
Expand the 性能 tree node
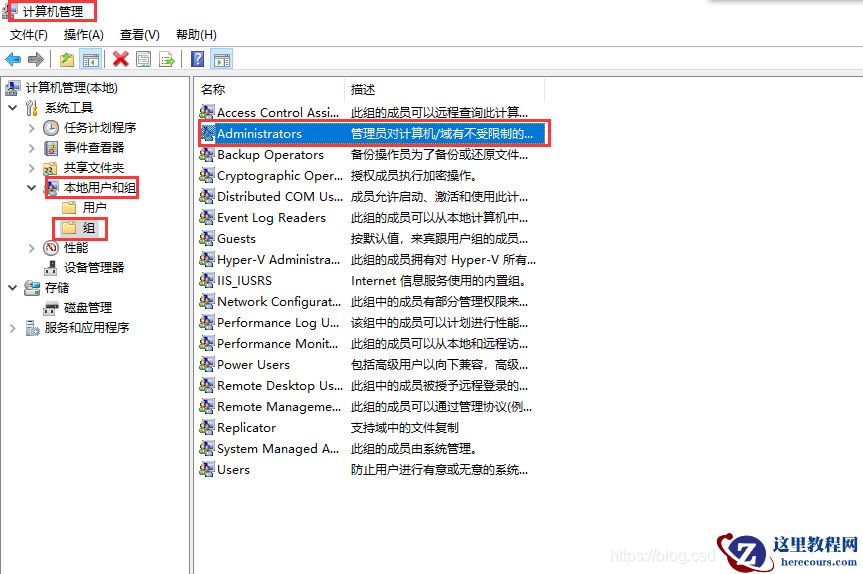coord(31,248)
